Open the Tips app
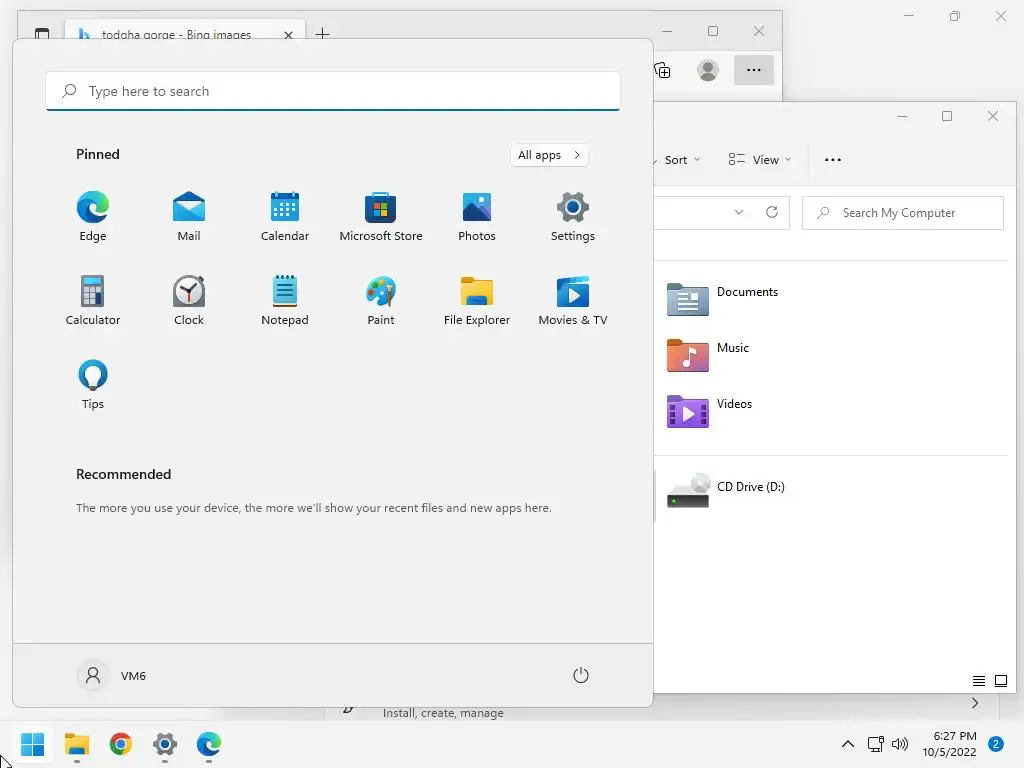This screenshot has height=768, width=1024. (x=93, y=385)
